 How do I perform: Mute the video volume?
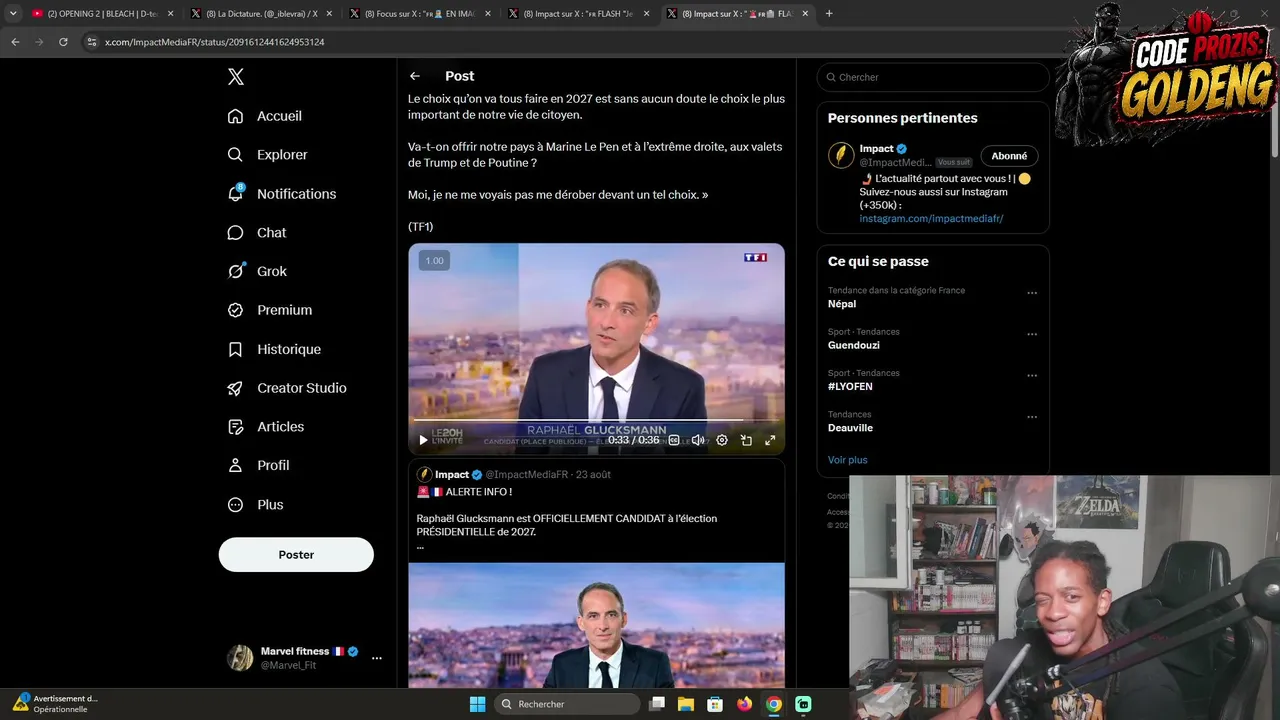tap(698, 440)
